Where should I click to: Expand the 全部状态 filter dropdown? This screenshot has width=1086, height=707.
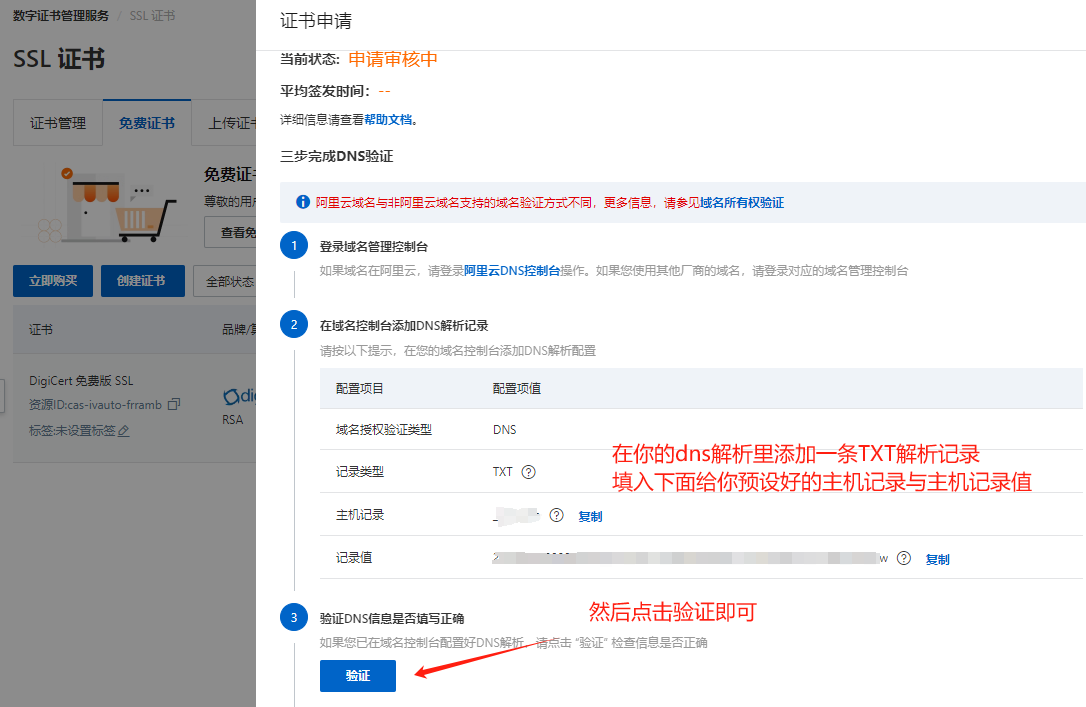226,281
